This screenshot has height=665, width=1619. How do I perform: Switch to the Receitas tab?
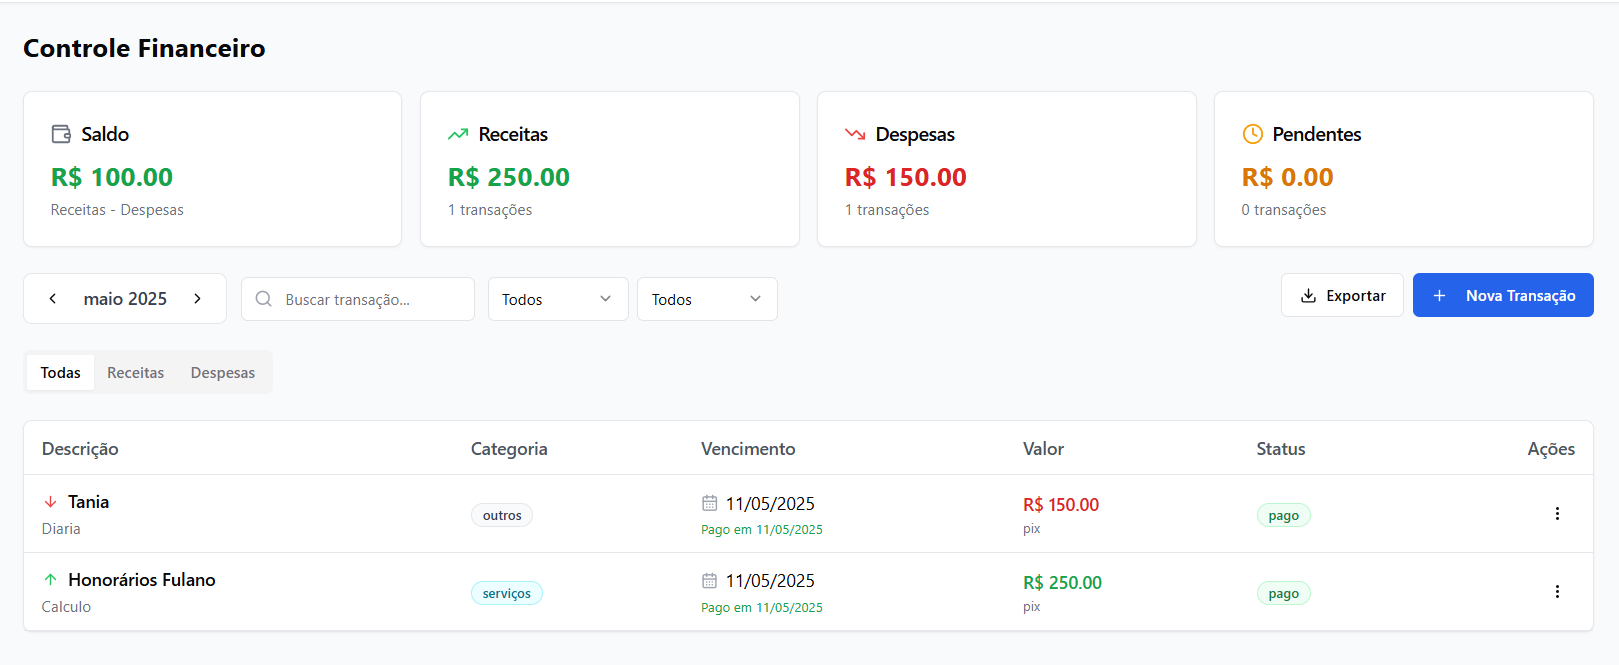(135, 373)
